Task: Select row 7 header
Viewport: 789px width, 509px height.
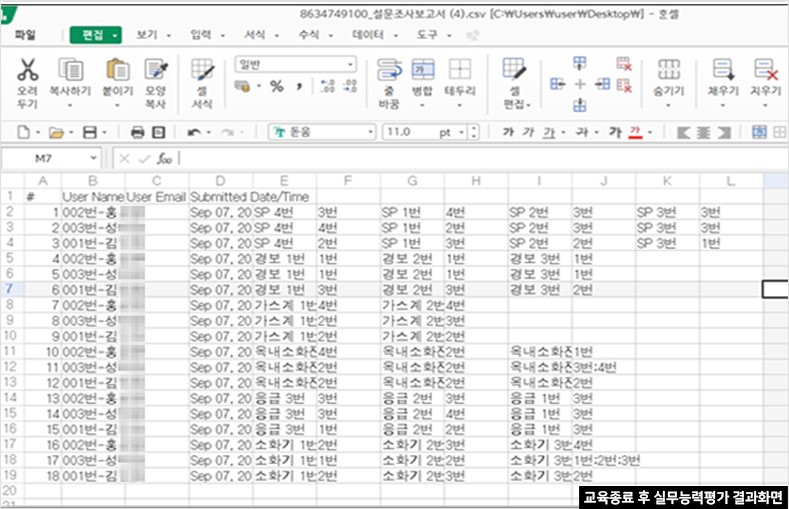Action: click(10, 289)
